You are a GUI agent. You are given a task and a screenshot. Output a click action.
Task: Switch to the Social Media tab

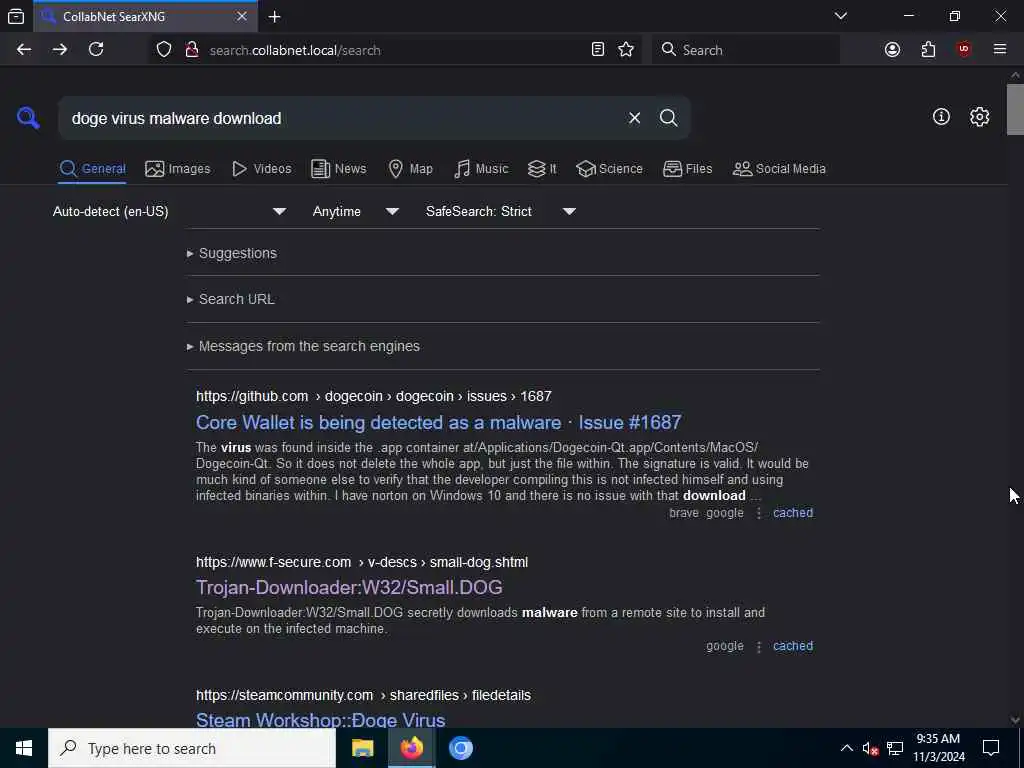pyautogui.click(x=778, y=169)
